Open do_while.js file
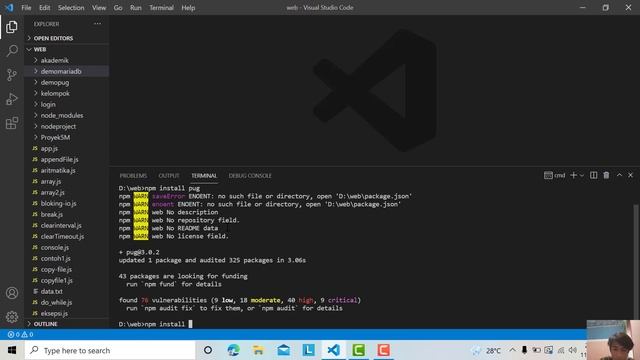The image size is (640, 360). coord(67,302)
